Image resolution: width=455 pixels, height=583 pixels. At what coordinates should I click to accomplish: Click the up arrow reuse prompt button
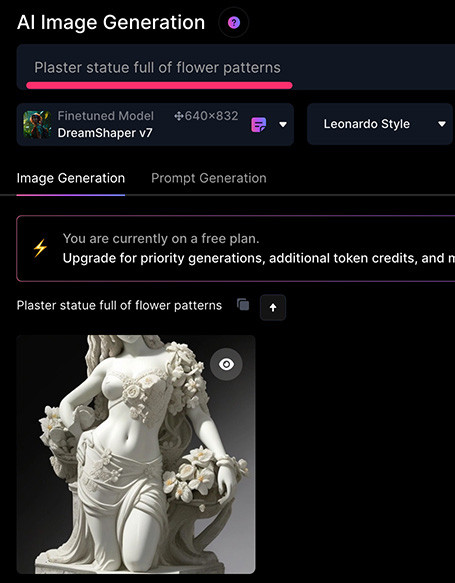click(x=273, y=307)
